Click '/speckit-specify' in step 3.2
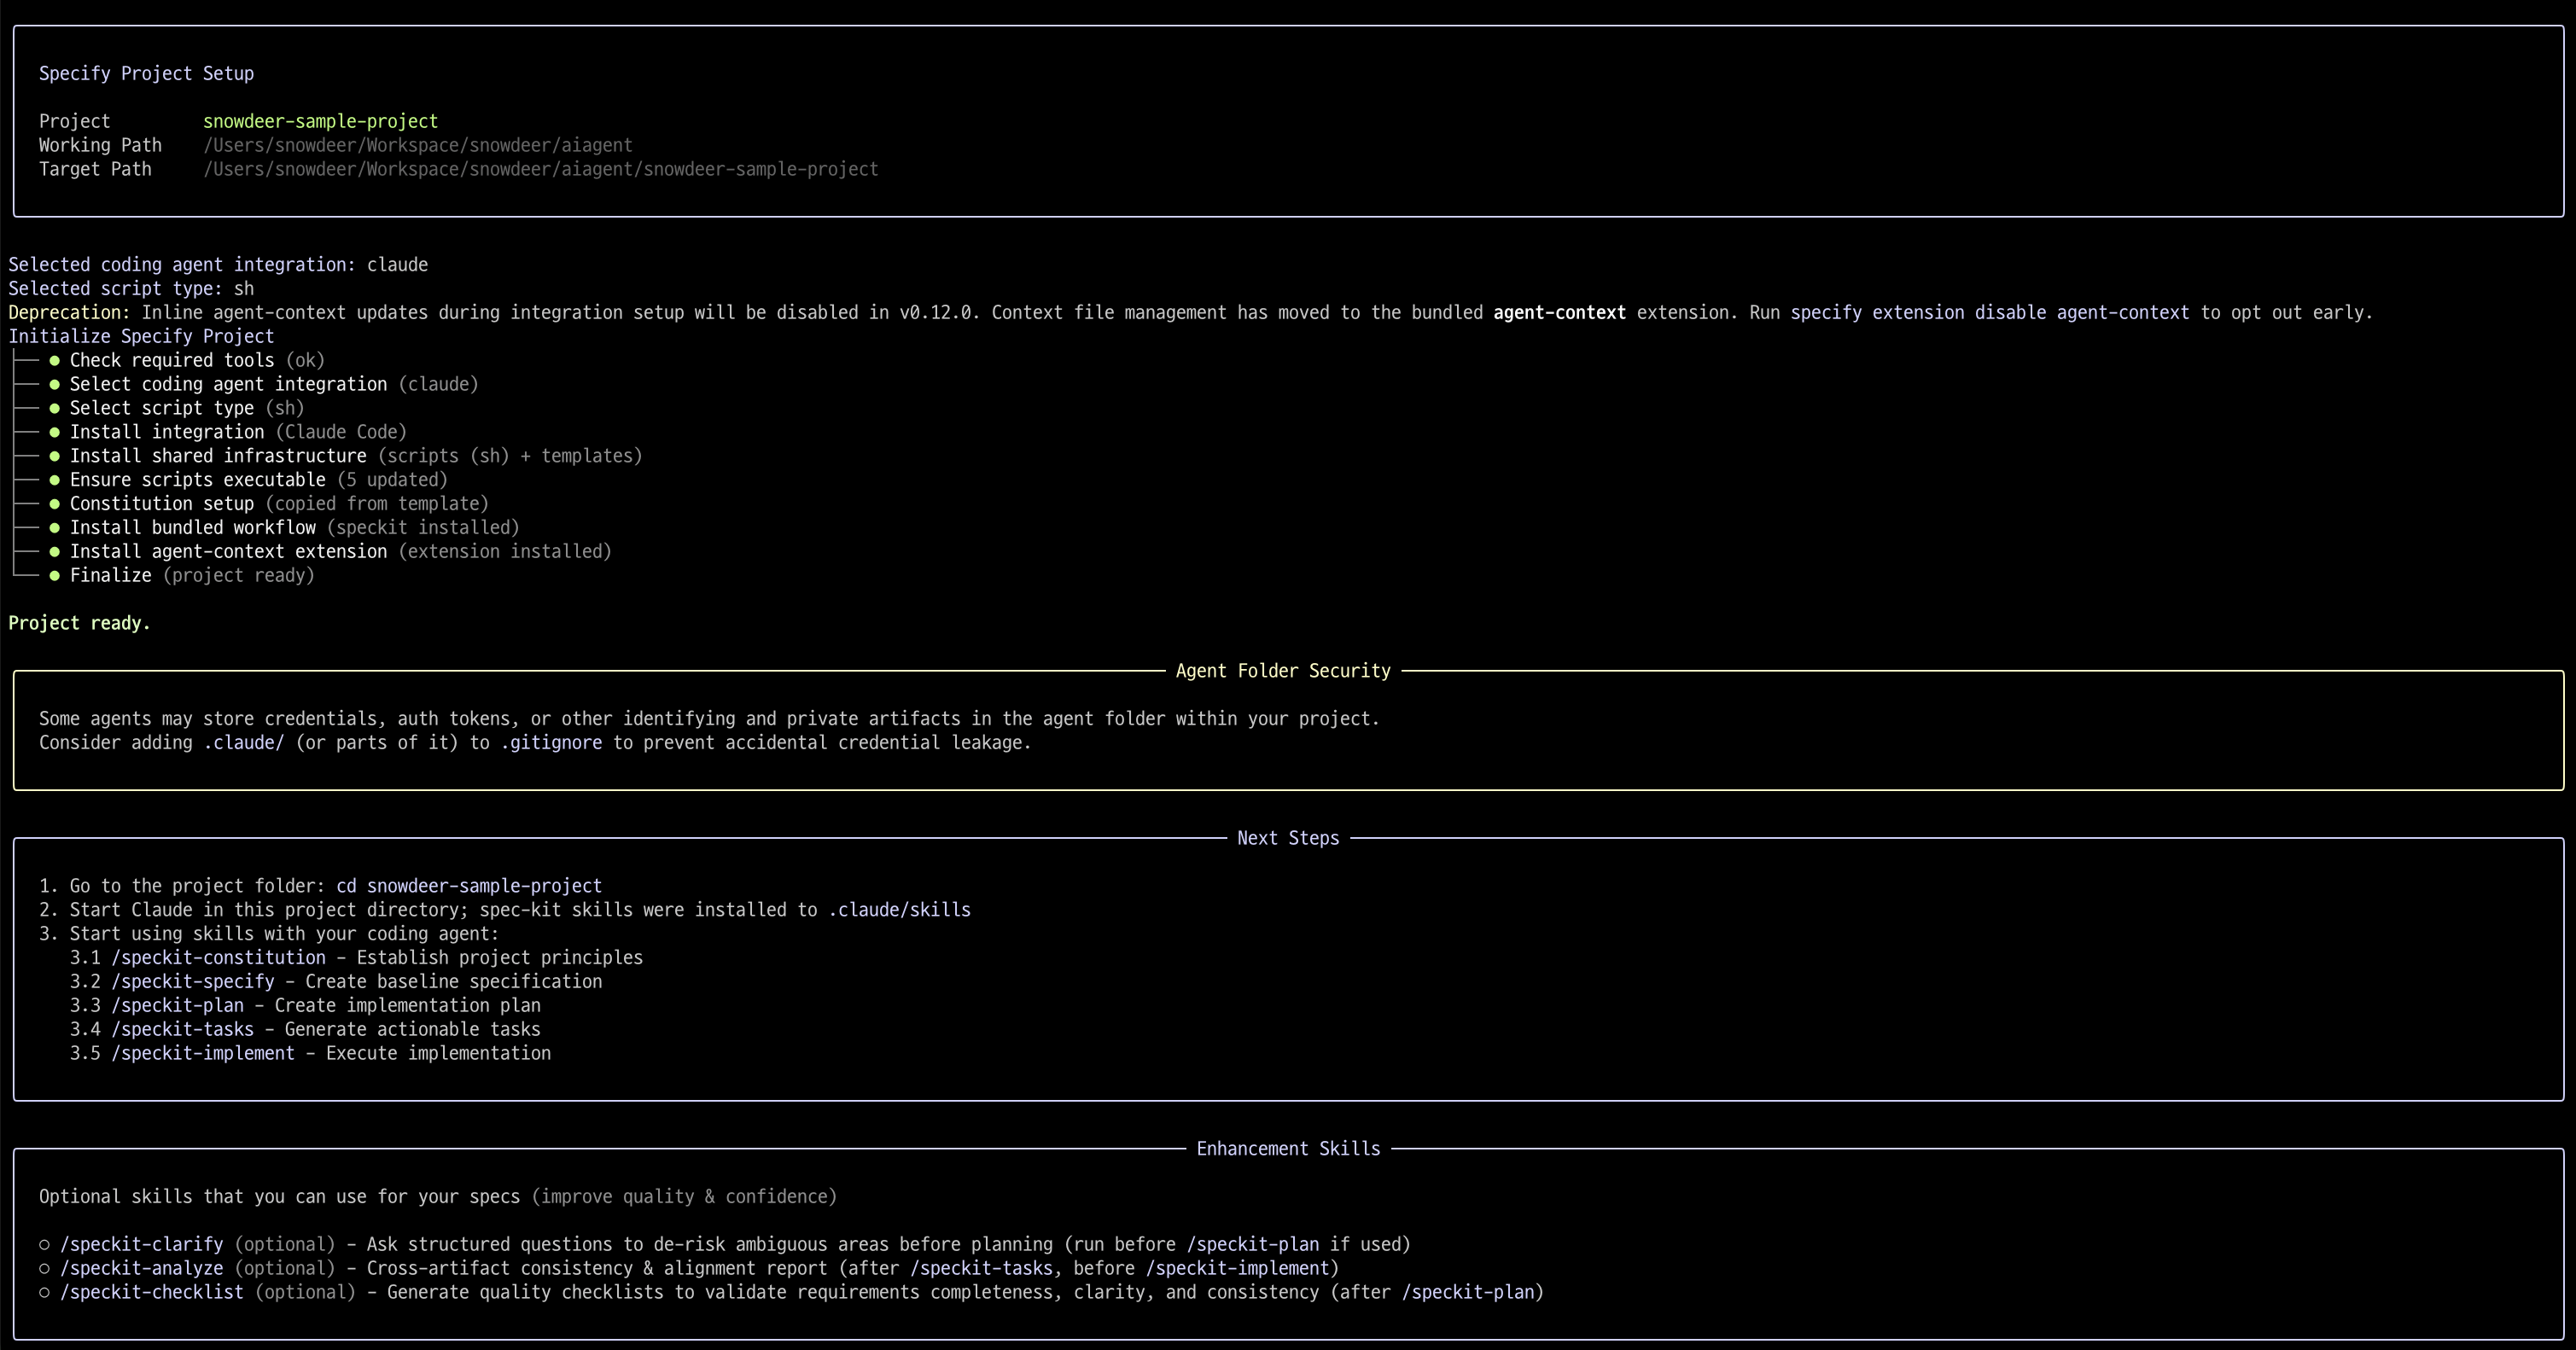The width and height of the screenshot is (2576, 1350). click(193, 983)
